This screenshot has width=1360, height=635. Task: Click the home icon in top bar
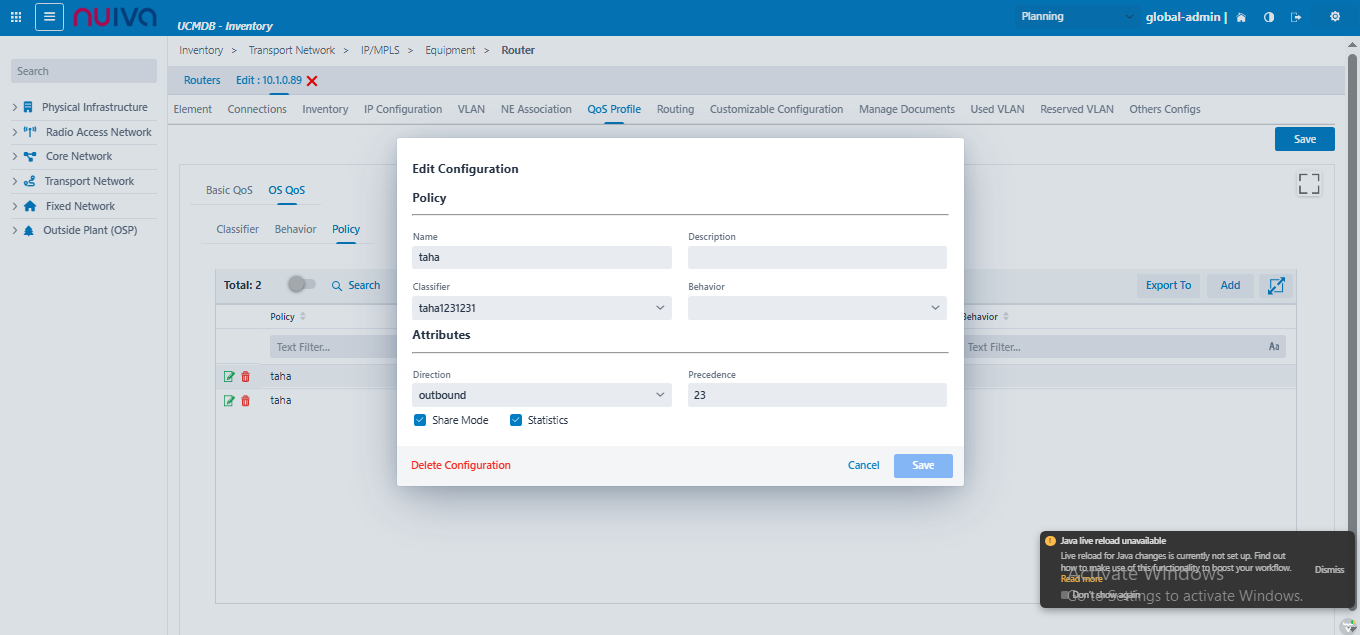coord(1241,17)
